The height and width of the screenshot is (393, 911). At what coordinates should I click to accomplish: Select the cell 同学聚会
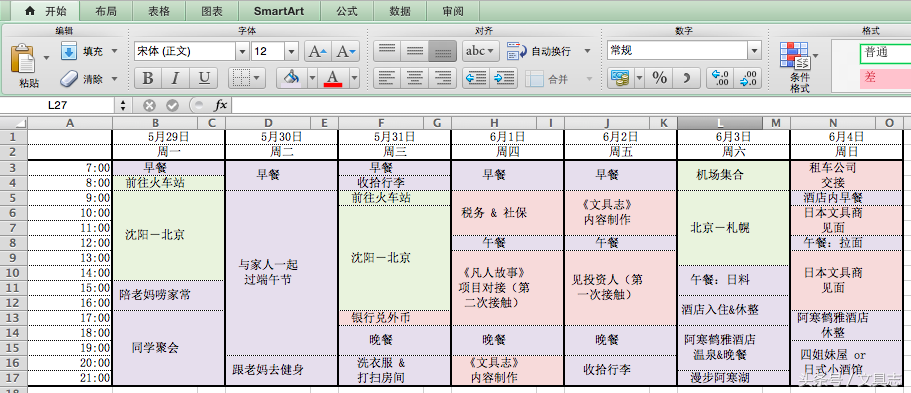pyautogui.click(x=168, y=348)
